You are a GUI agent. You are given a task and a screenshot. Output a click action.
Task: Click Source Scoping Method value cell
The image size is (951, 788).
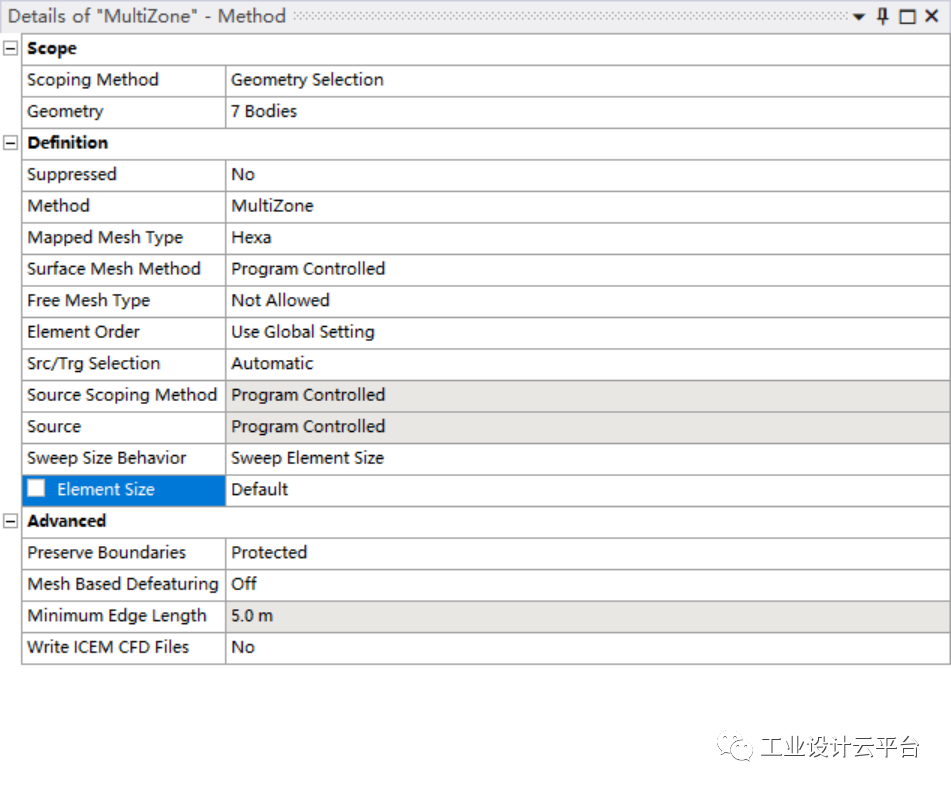(587, 396)
